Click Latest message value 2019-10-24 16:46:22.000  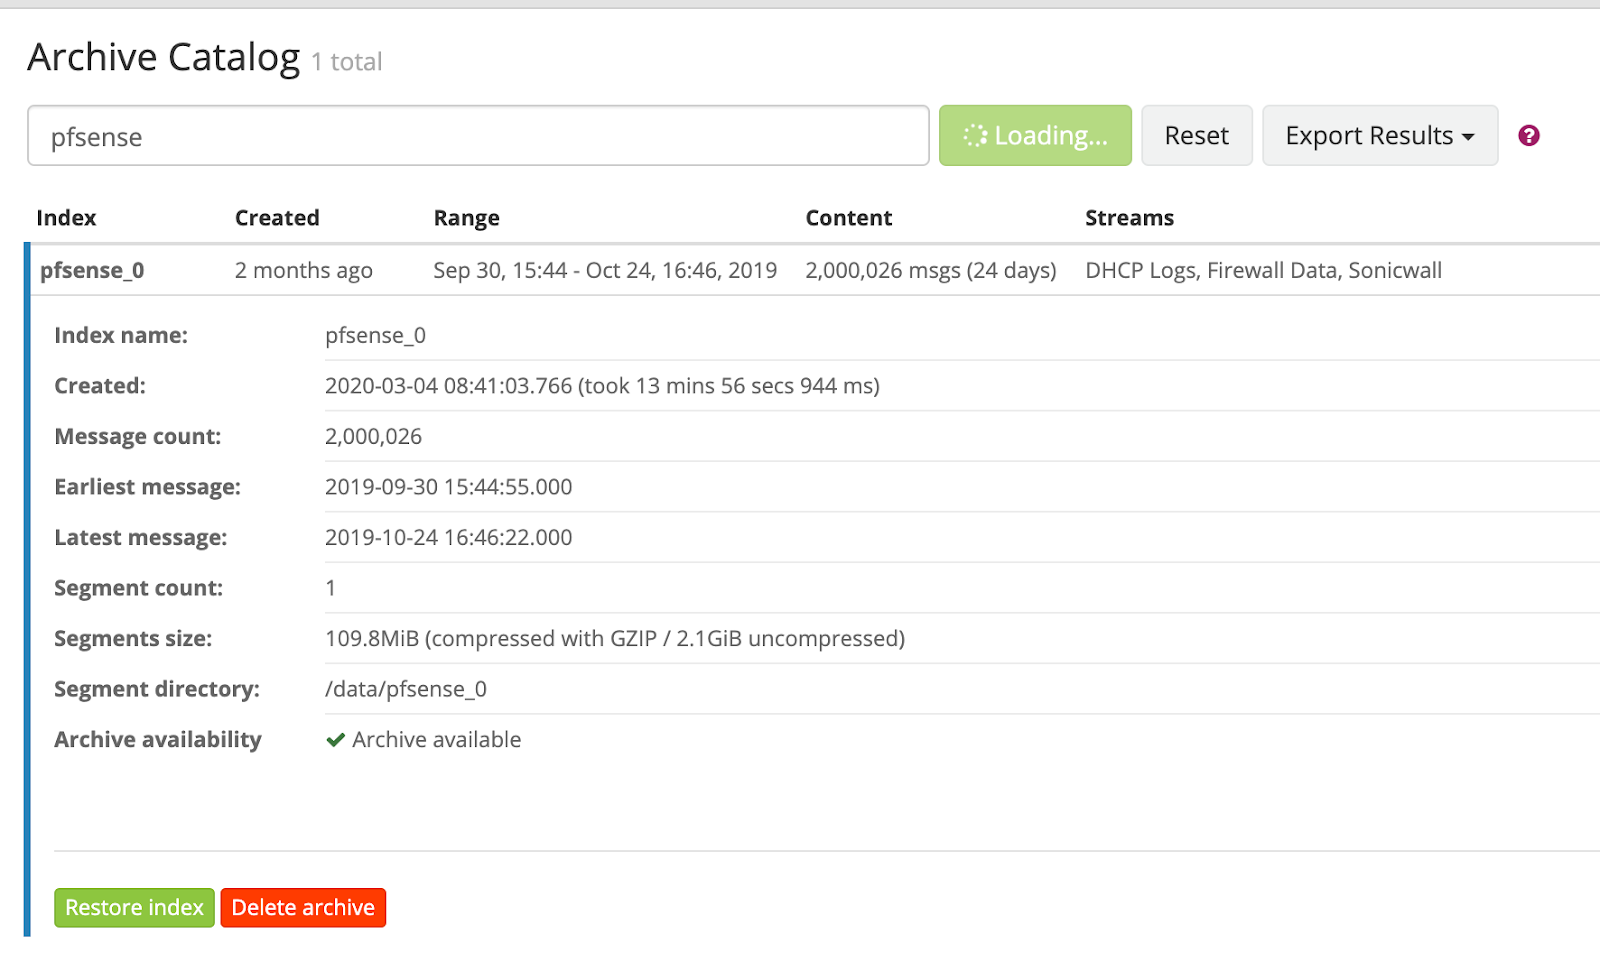click(448, 538)
